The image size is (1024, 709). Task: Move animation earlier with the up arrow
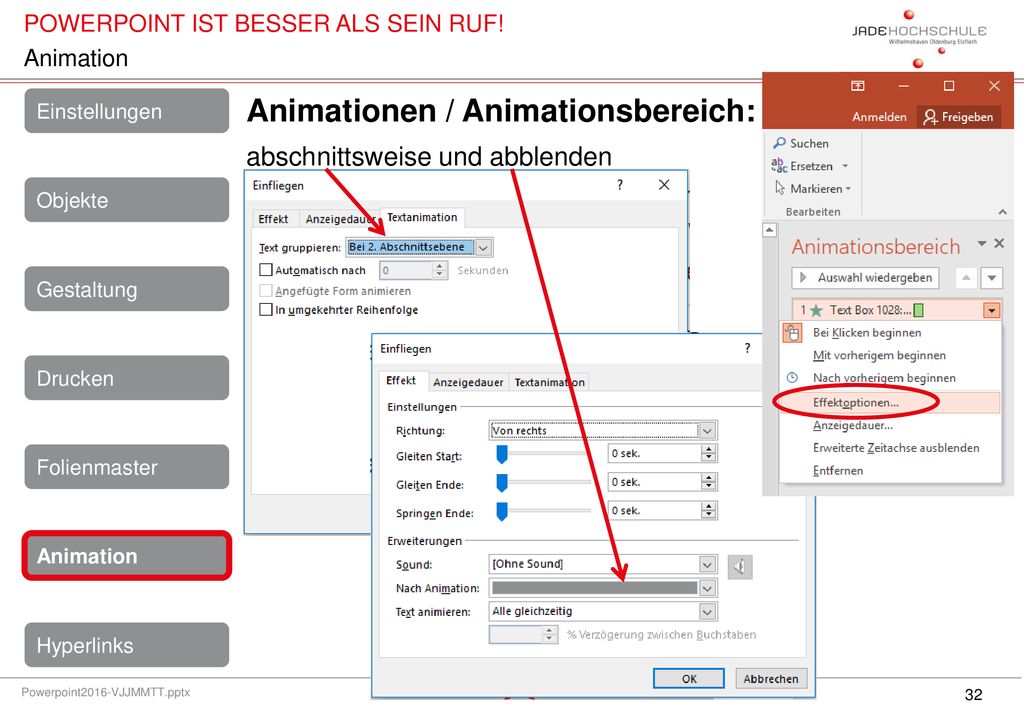[966, 278]
